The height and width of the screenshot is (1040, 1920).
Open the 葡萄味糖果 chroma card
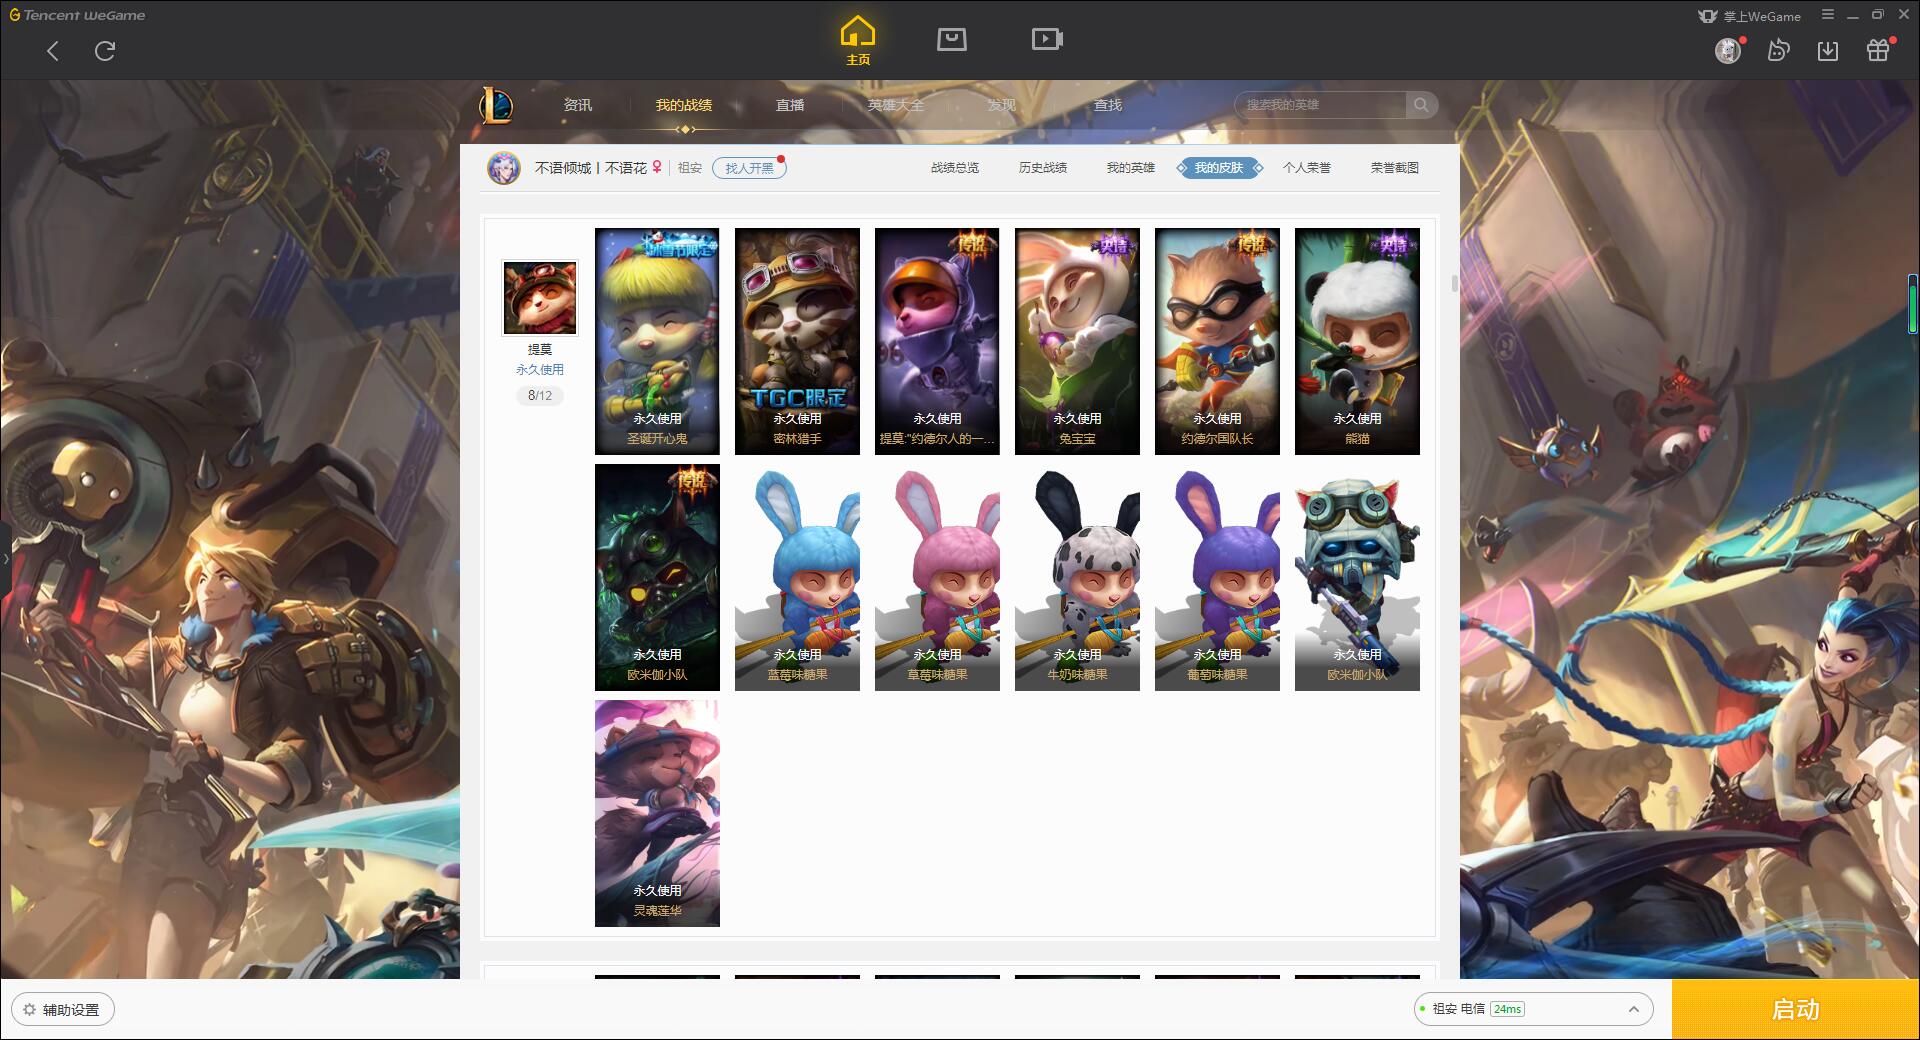tap(1217, 577)
